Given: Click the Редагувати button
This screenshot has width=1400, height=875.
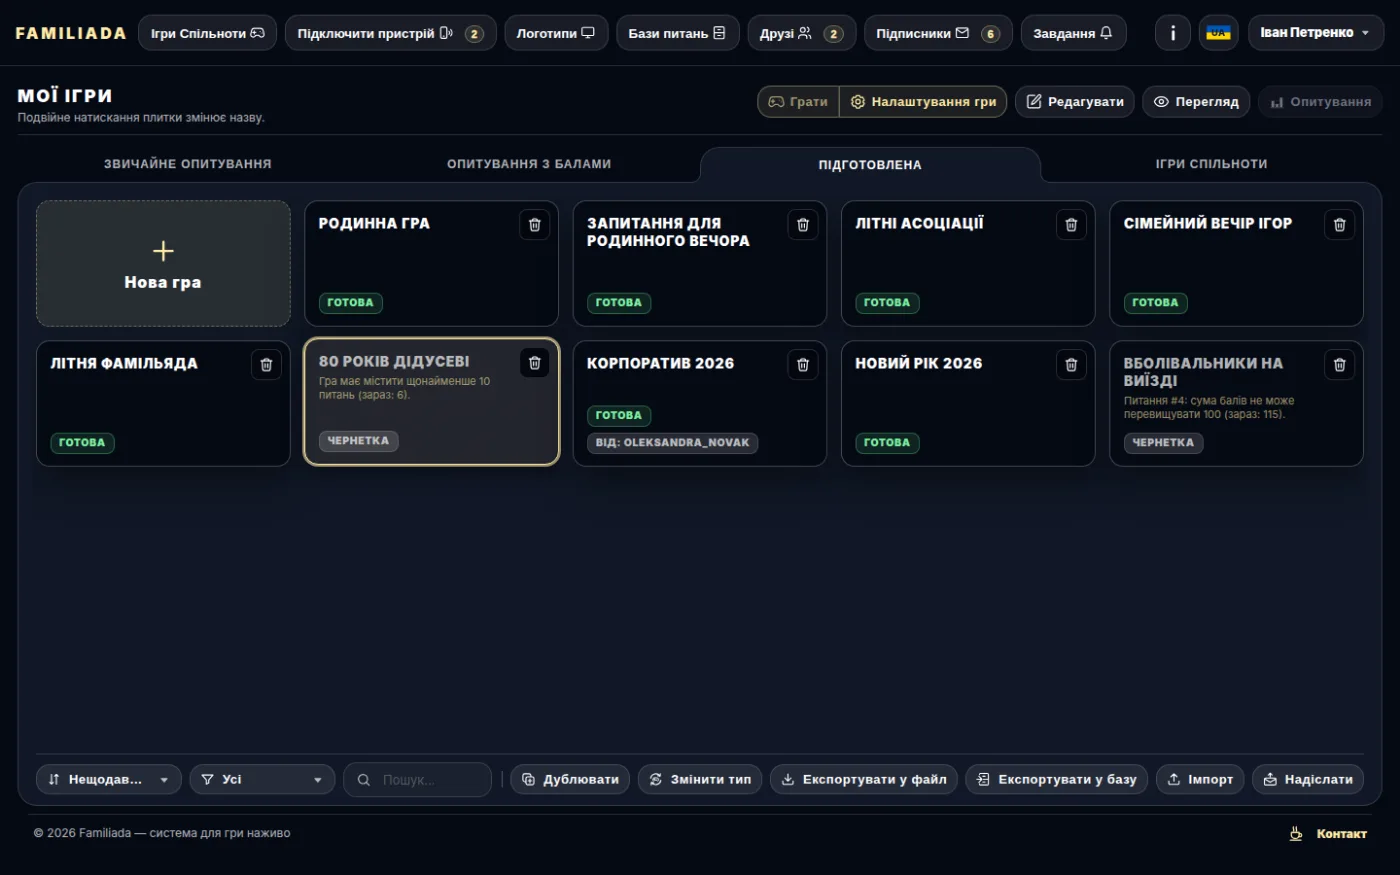Looking at the screenshot, I should (1075, 102).
